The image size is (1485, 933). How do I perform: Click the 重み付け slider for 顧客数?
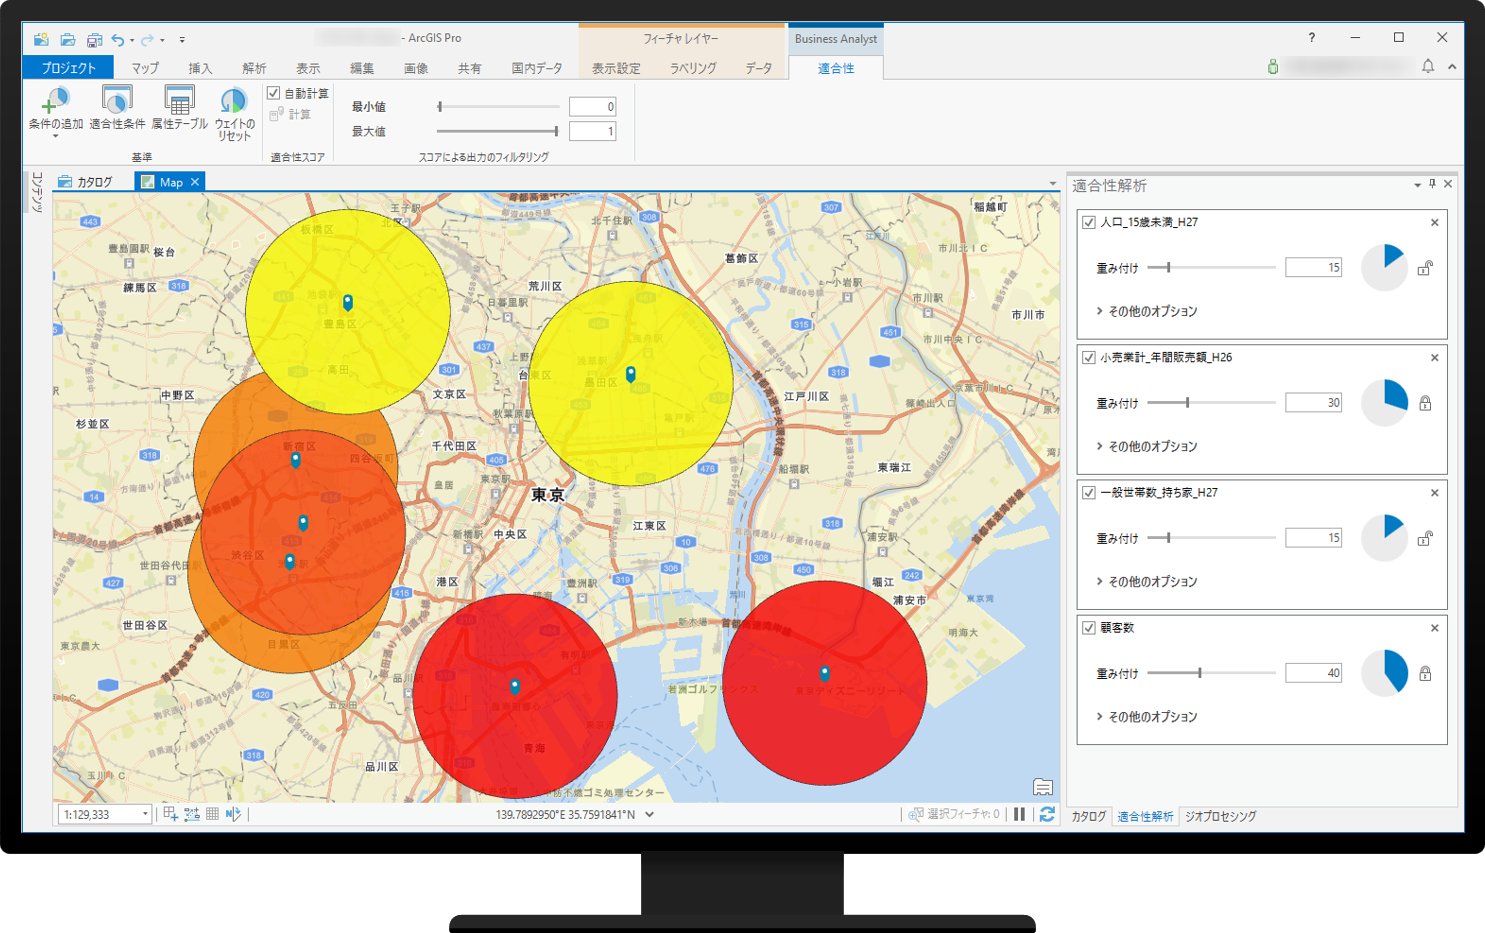[x=1211, y=673]
